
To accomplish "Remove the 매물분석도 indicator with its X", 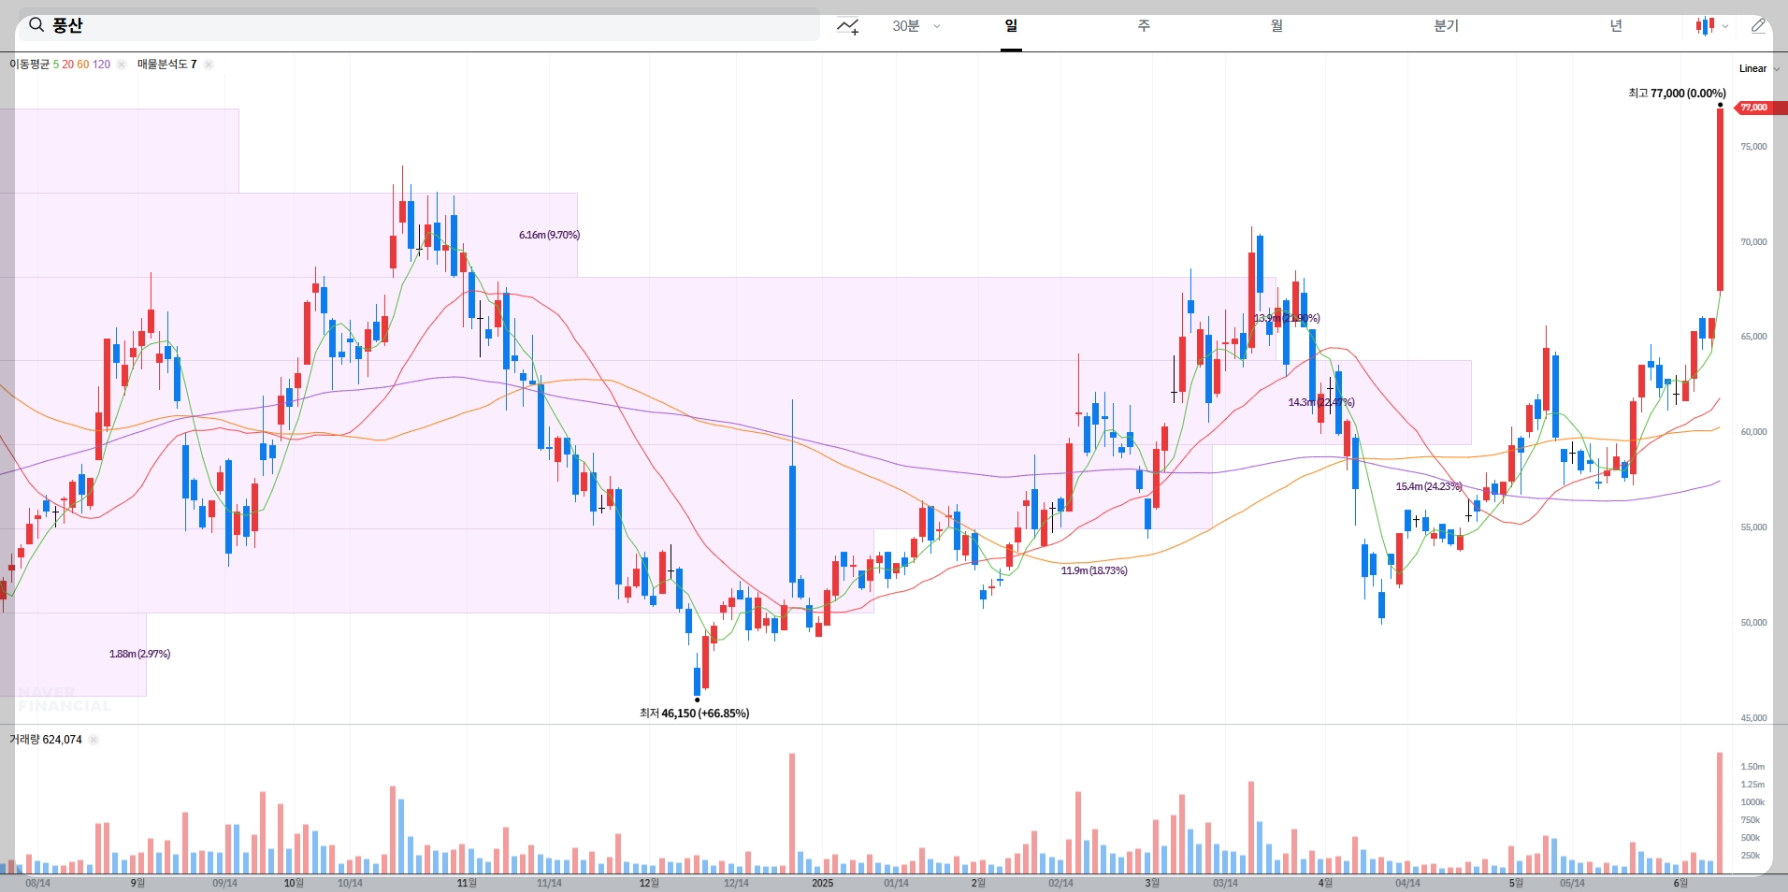I will point(208,64).
